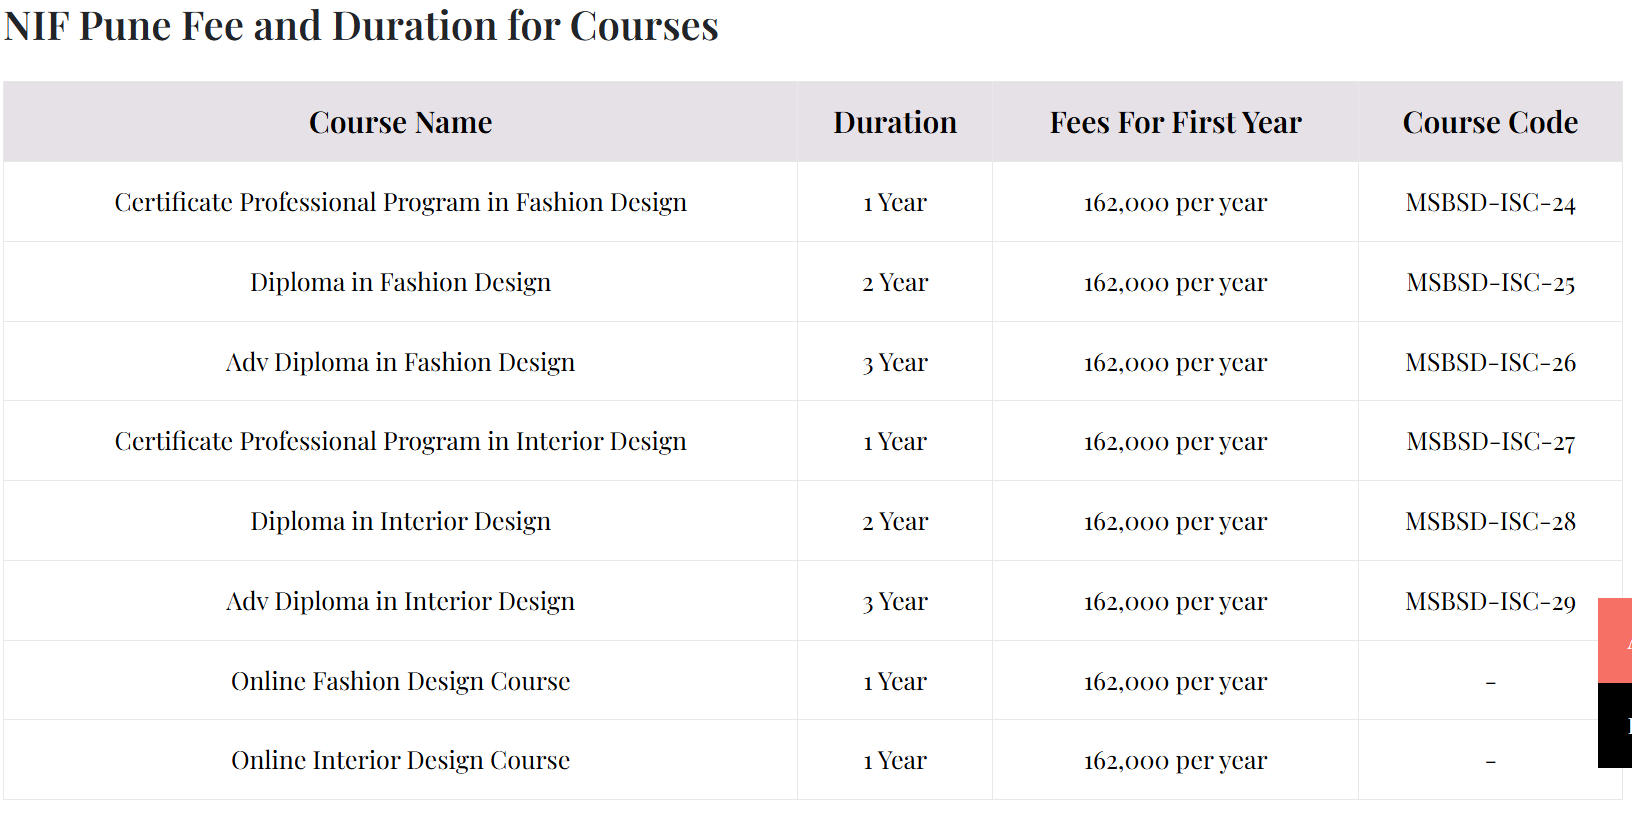Click the Duration column header

(x=895, y=122)
